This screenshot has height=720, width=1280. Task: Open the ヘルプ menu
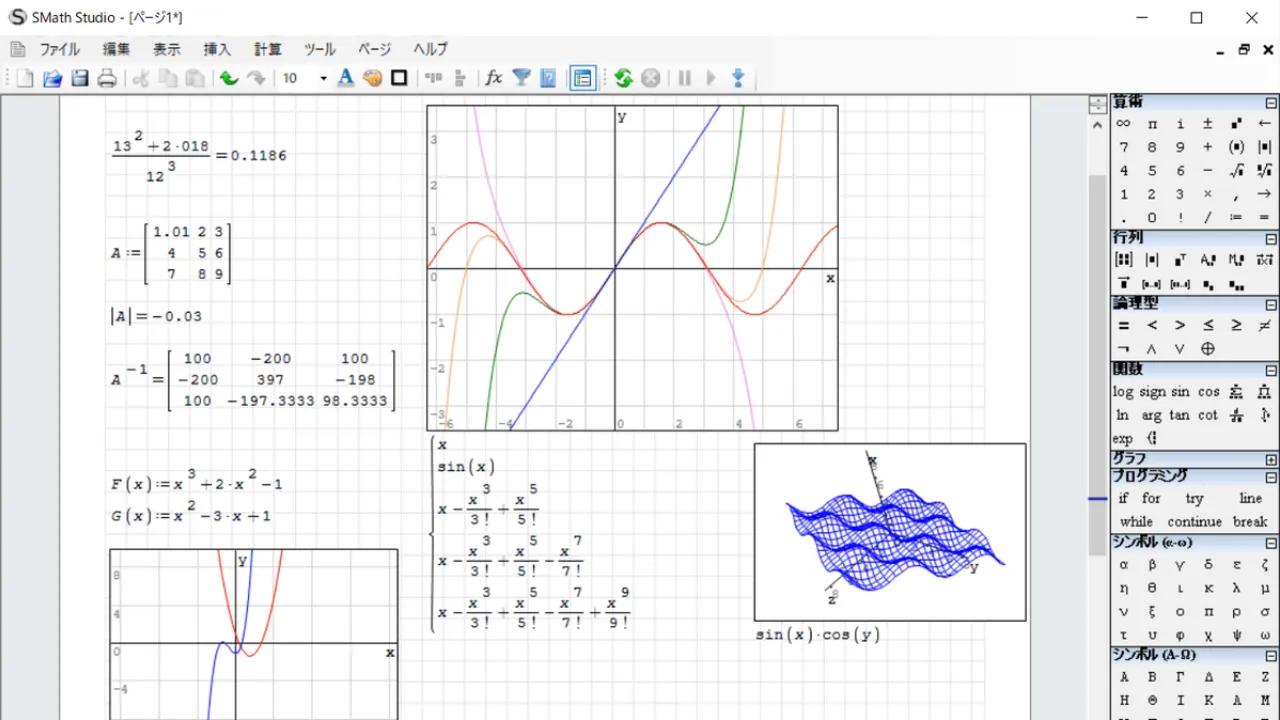click(430, 49)
